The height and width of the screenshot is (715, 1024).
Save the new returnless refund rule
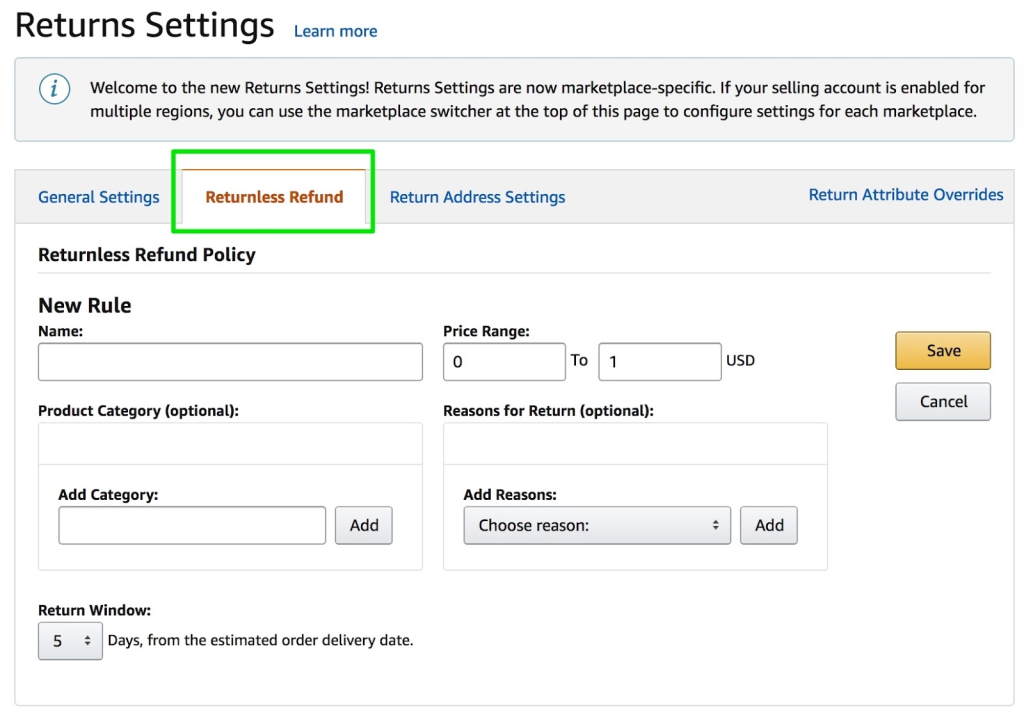tap(942, 351)
